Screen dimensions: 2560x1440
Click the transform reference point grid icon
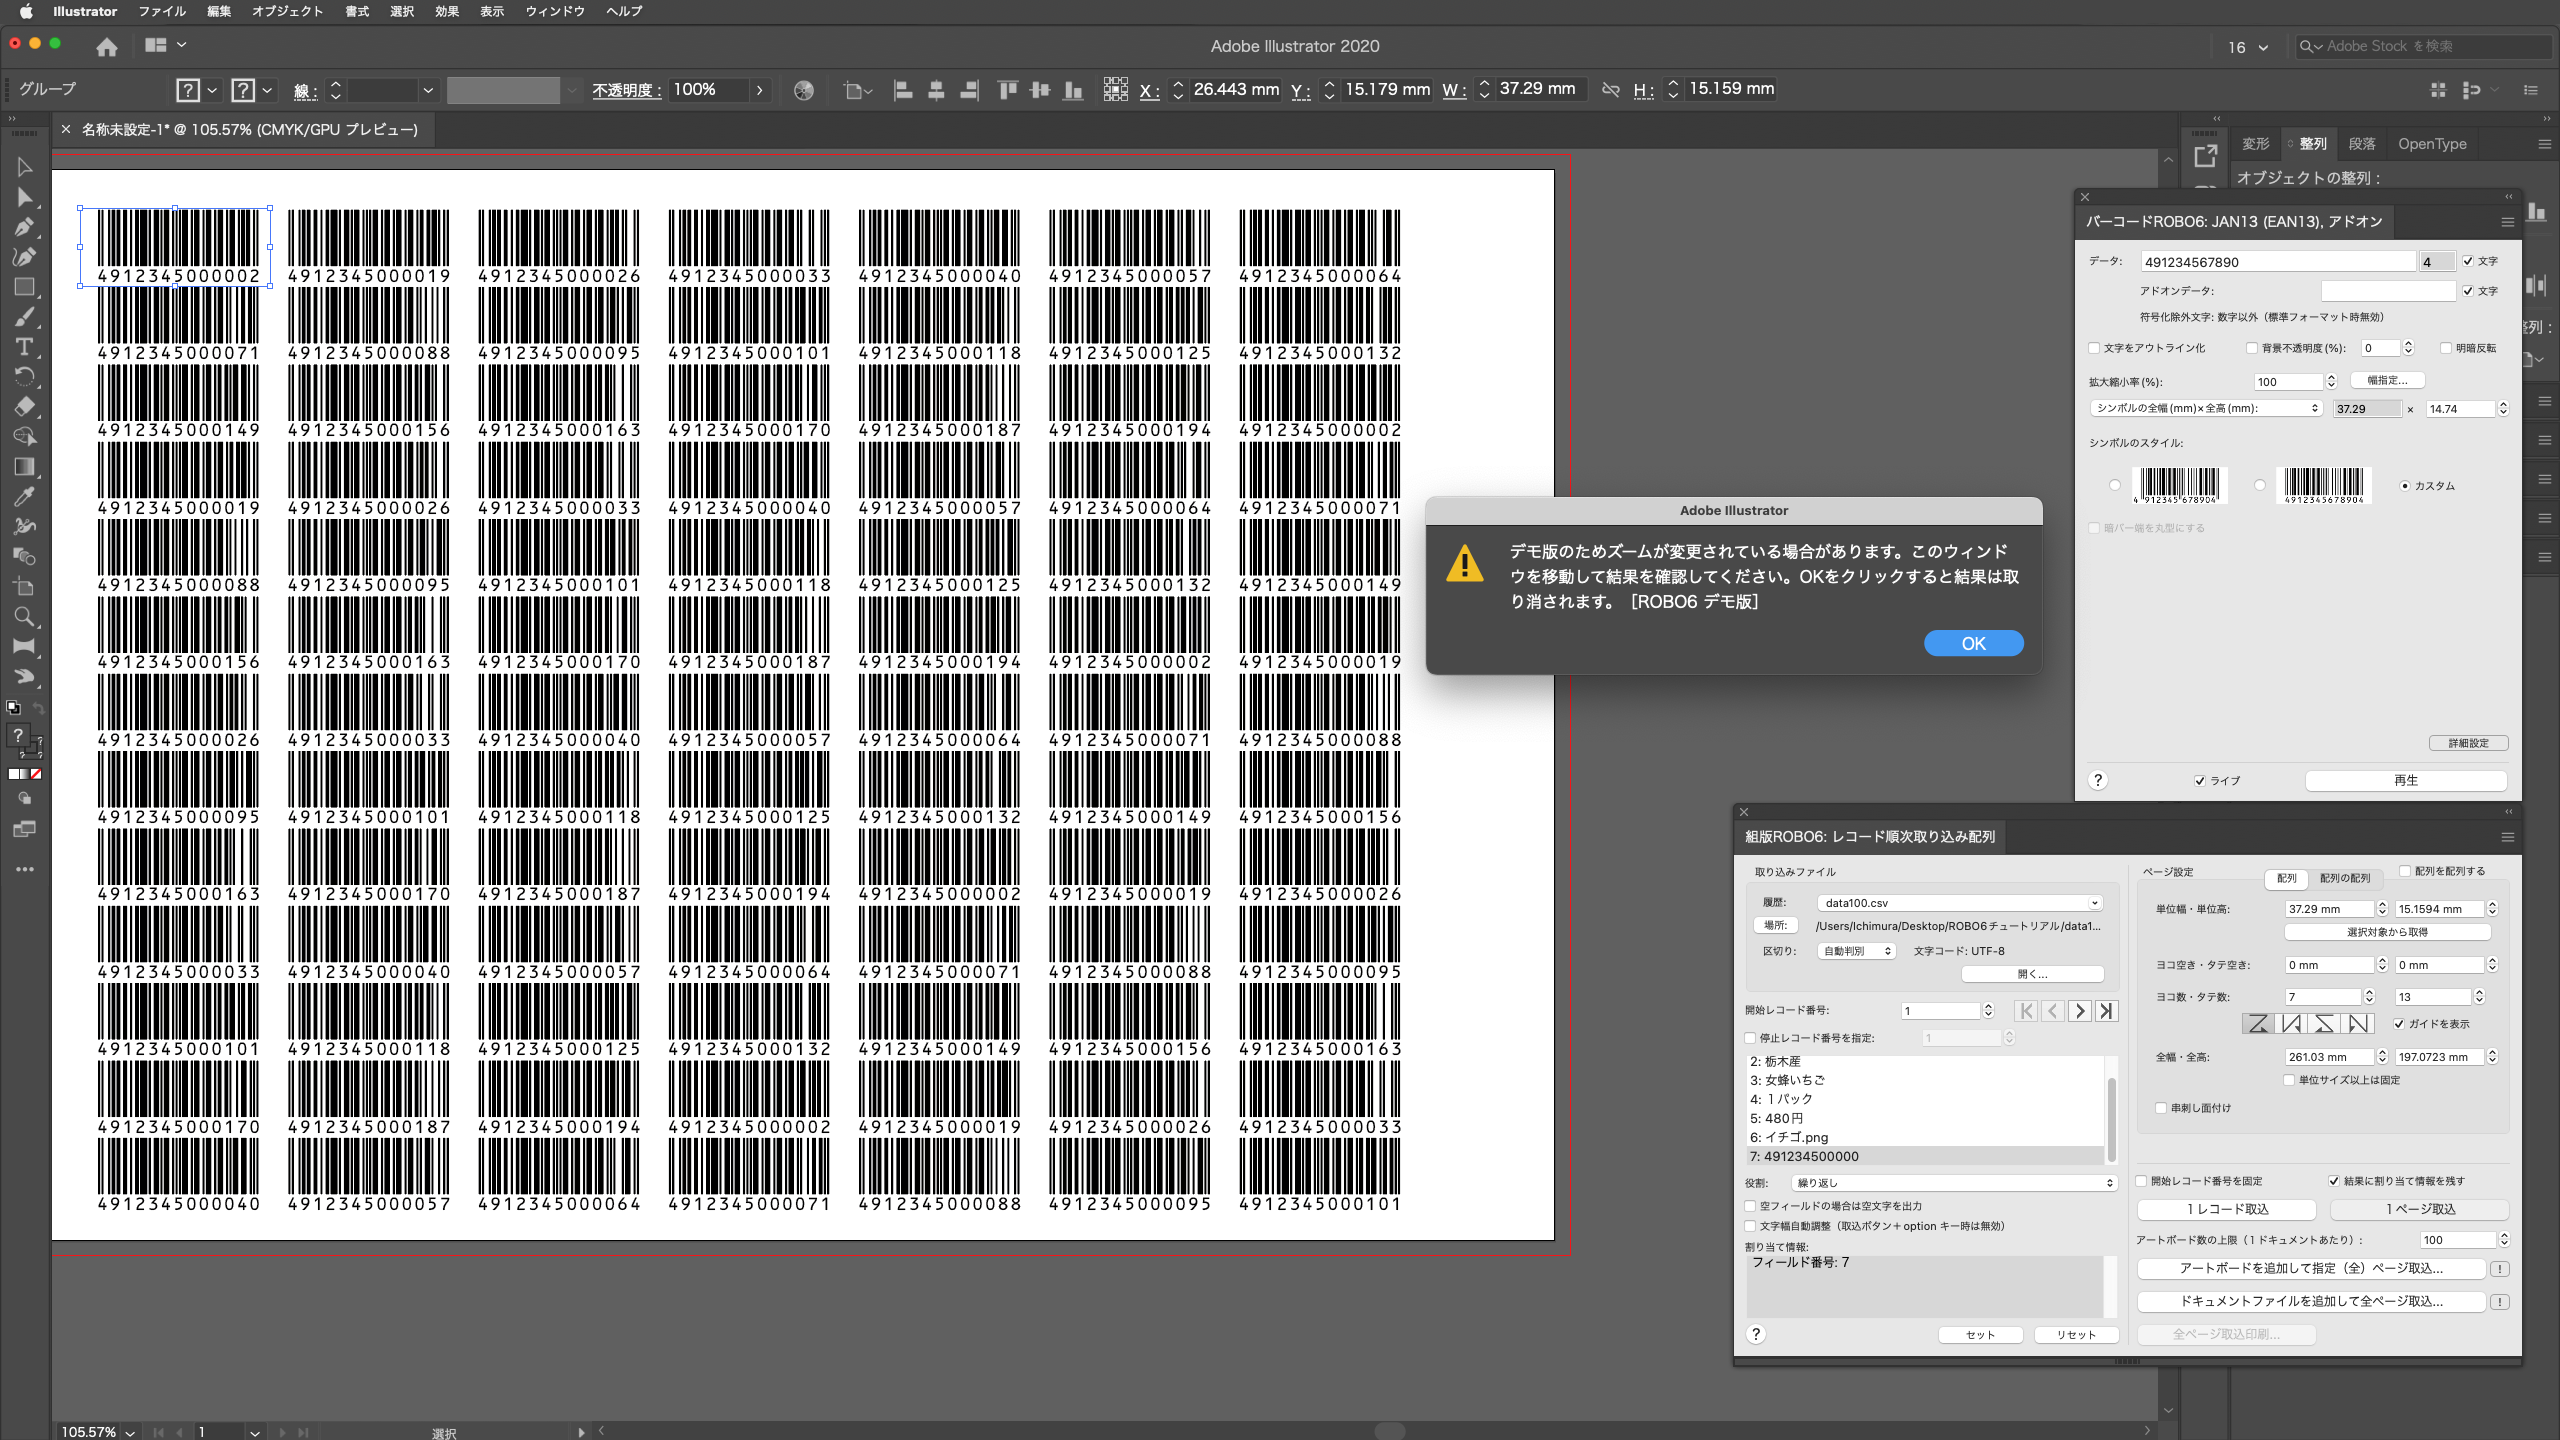click(1115, 90)
